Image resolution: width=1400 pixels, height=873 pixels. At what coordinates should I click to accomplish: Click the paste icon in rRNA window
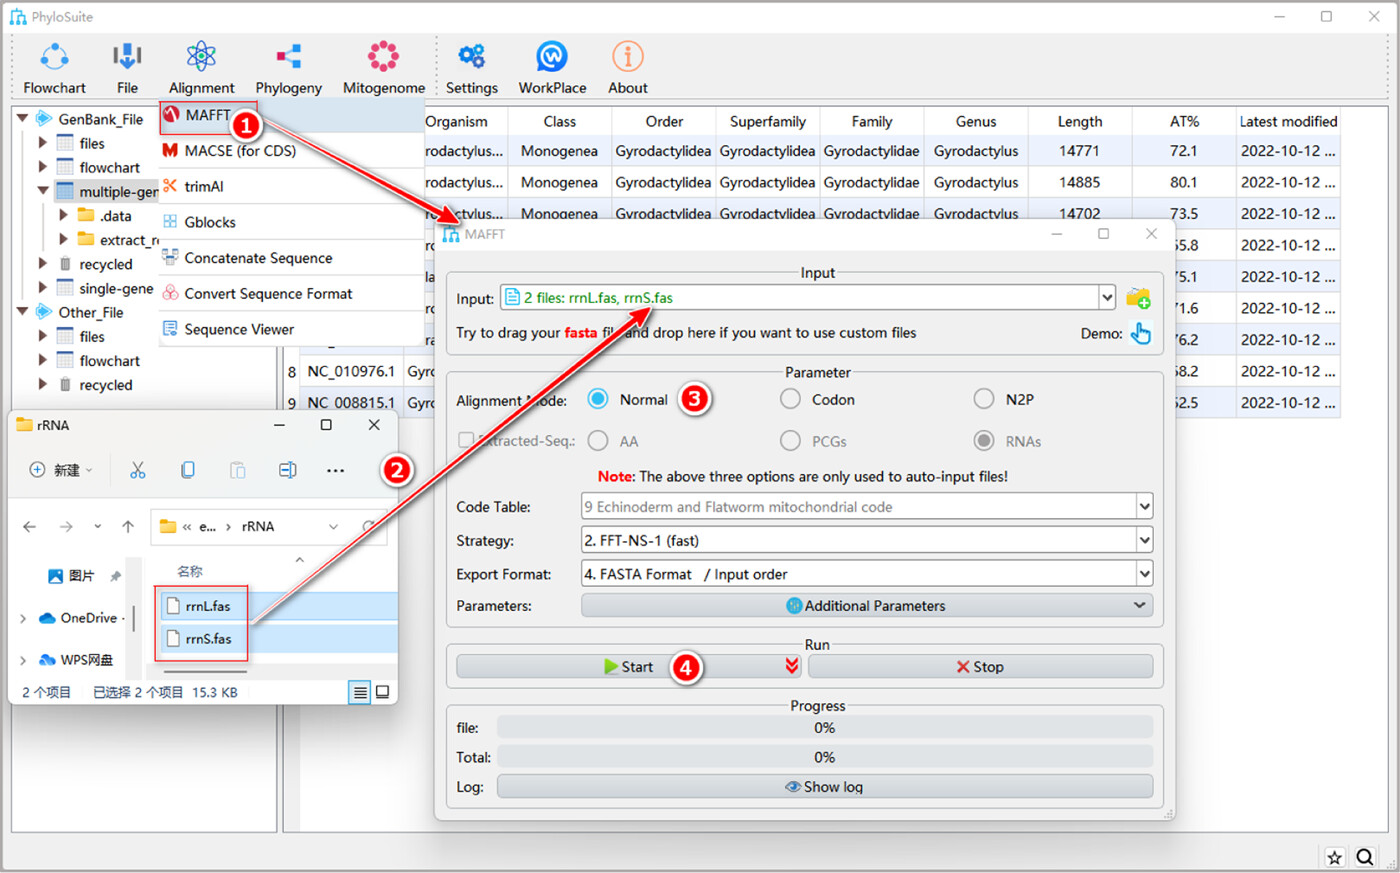(x=237, y=470)
